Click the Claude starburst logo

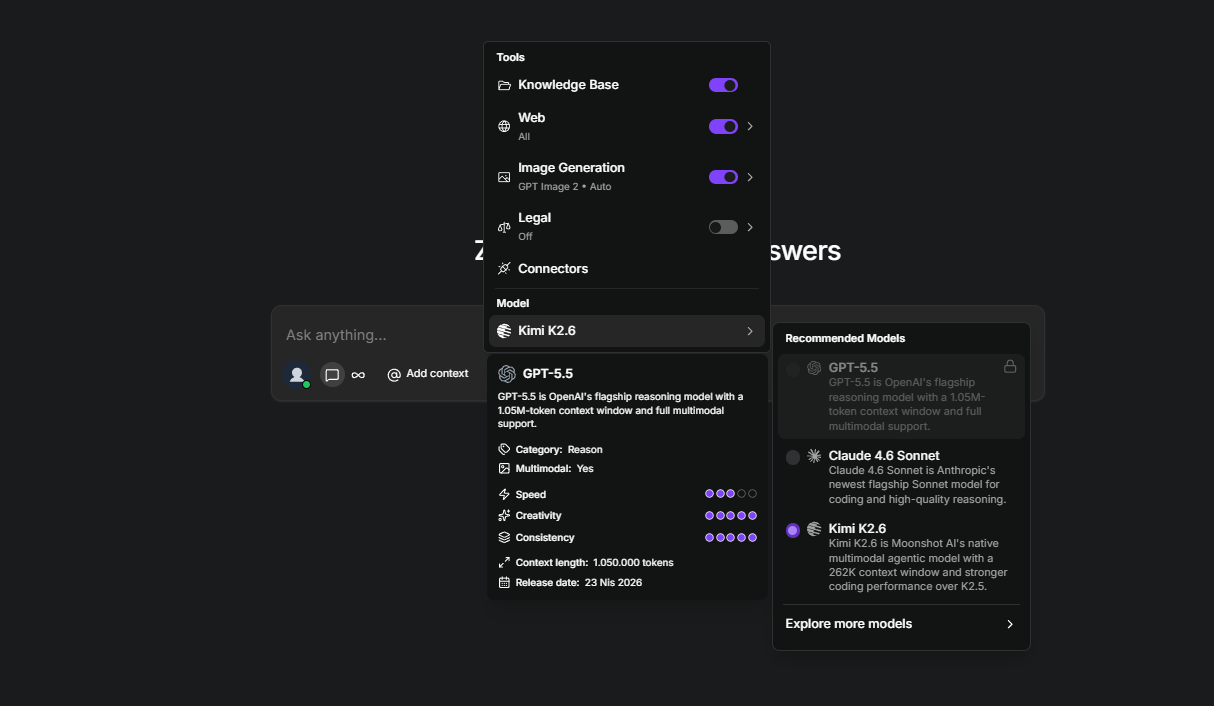coord(814,456)
